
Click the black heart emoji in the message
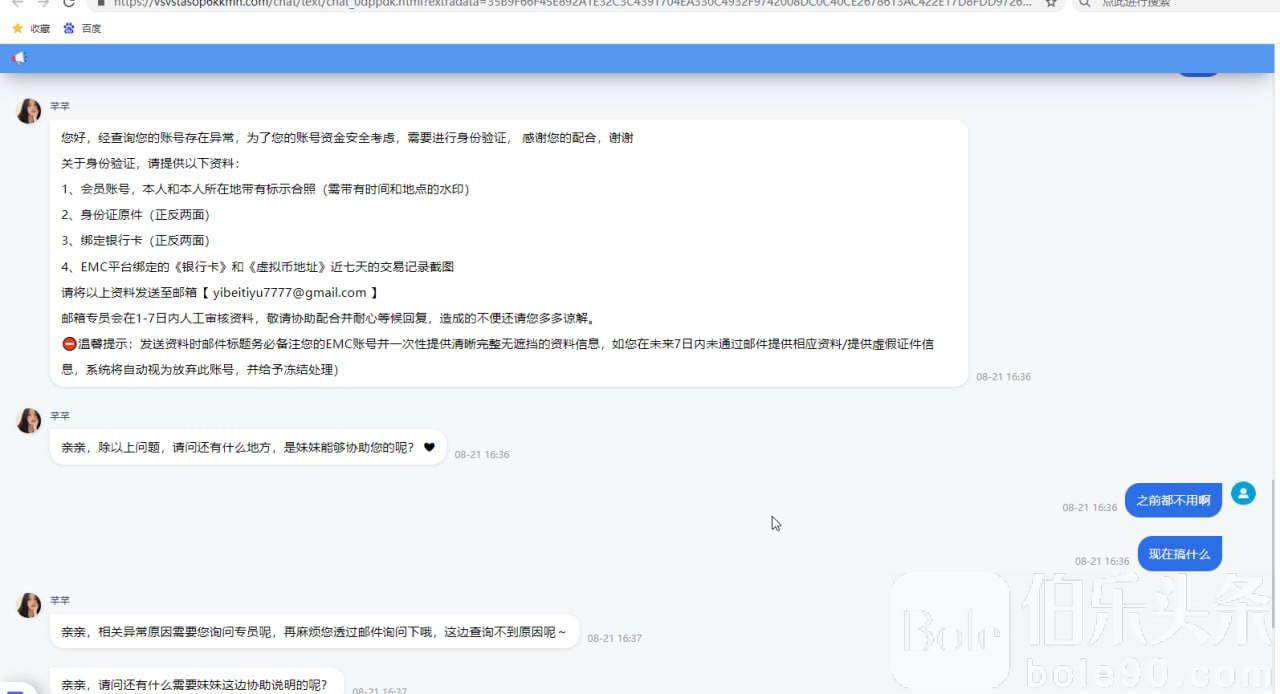pos(429,448)
